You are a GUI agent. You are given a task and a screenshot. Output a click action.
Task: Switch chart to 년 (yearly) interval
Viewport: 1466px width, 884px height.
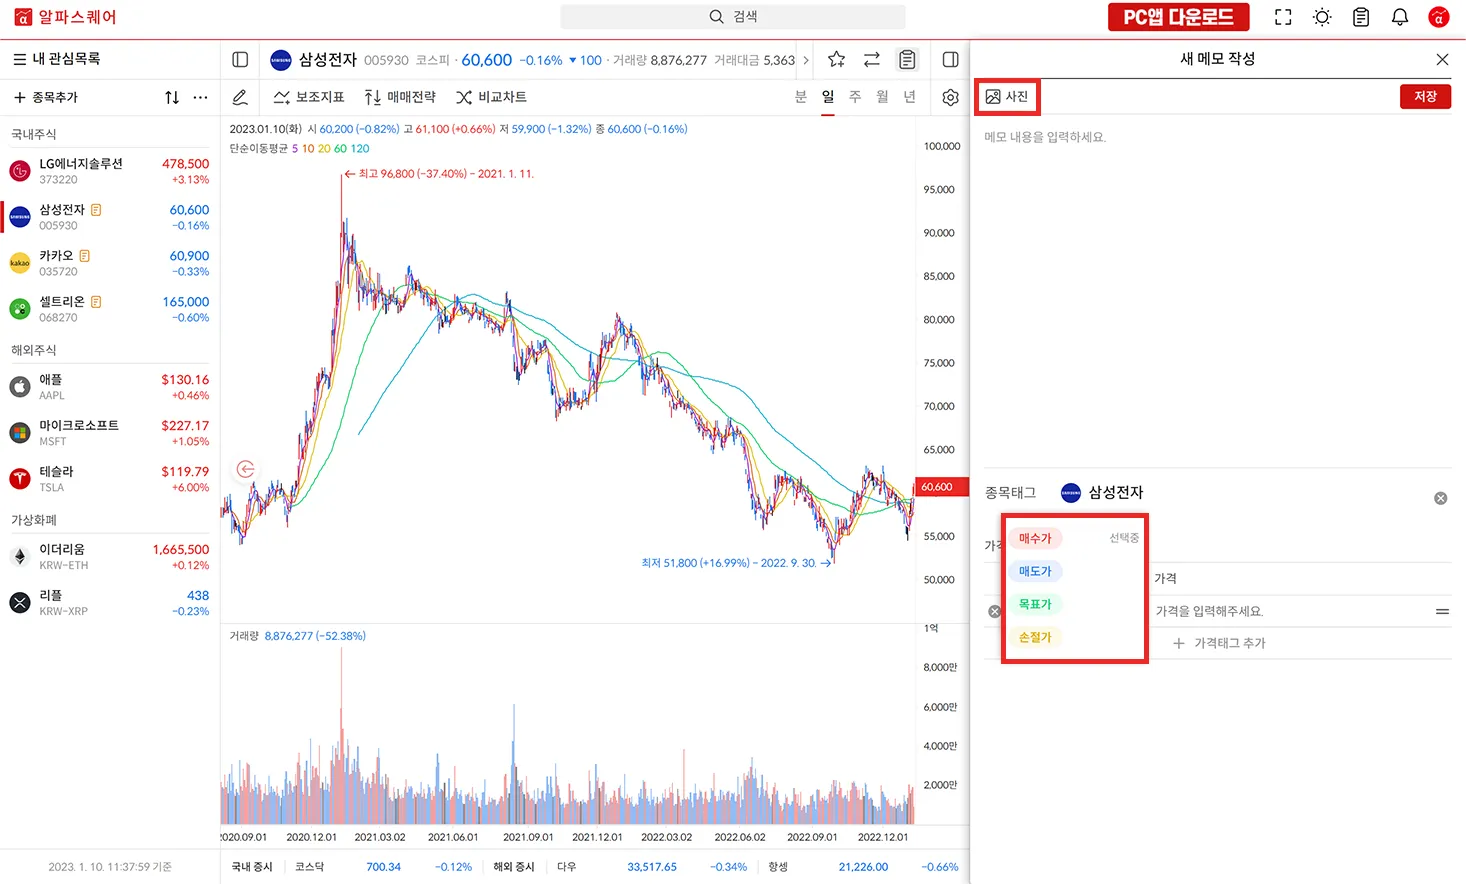click(909, 97)
